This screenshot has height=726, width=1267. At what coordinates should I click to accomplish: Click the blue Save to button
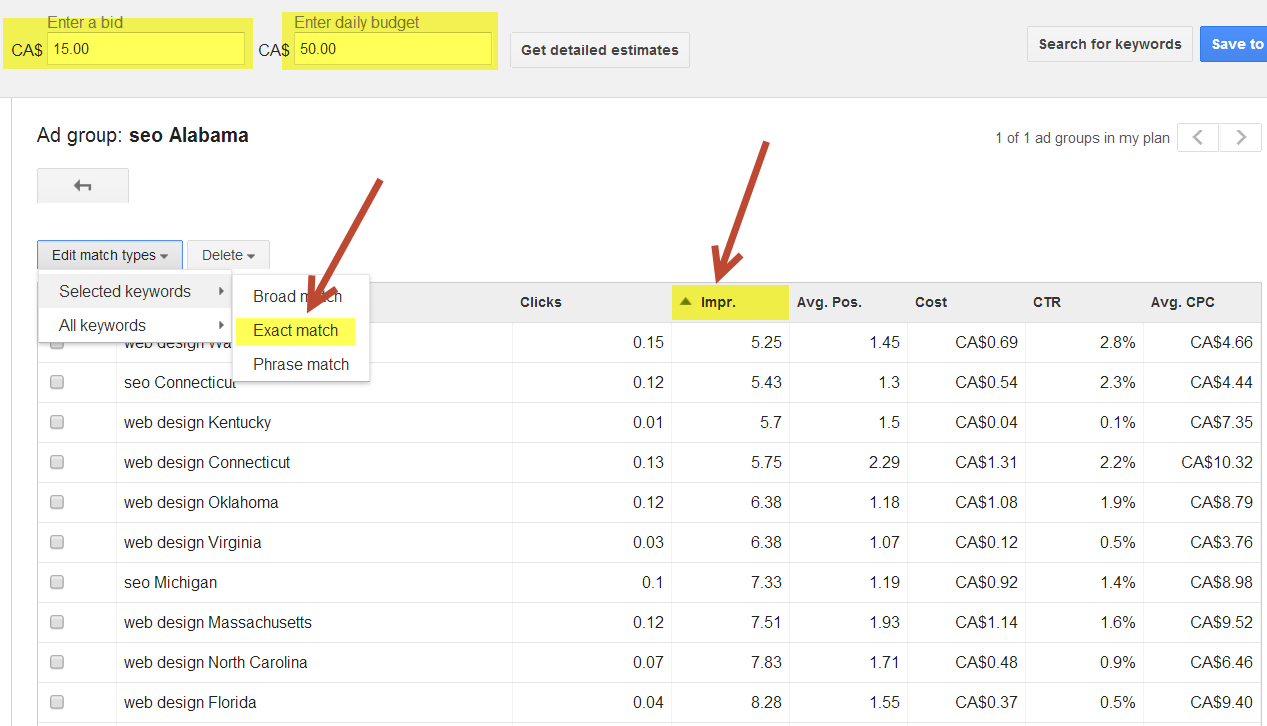[x=1236, y=44]
